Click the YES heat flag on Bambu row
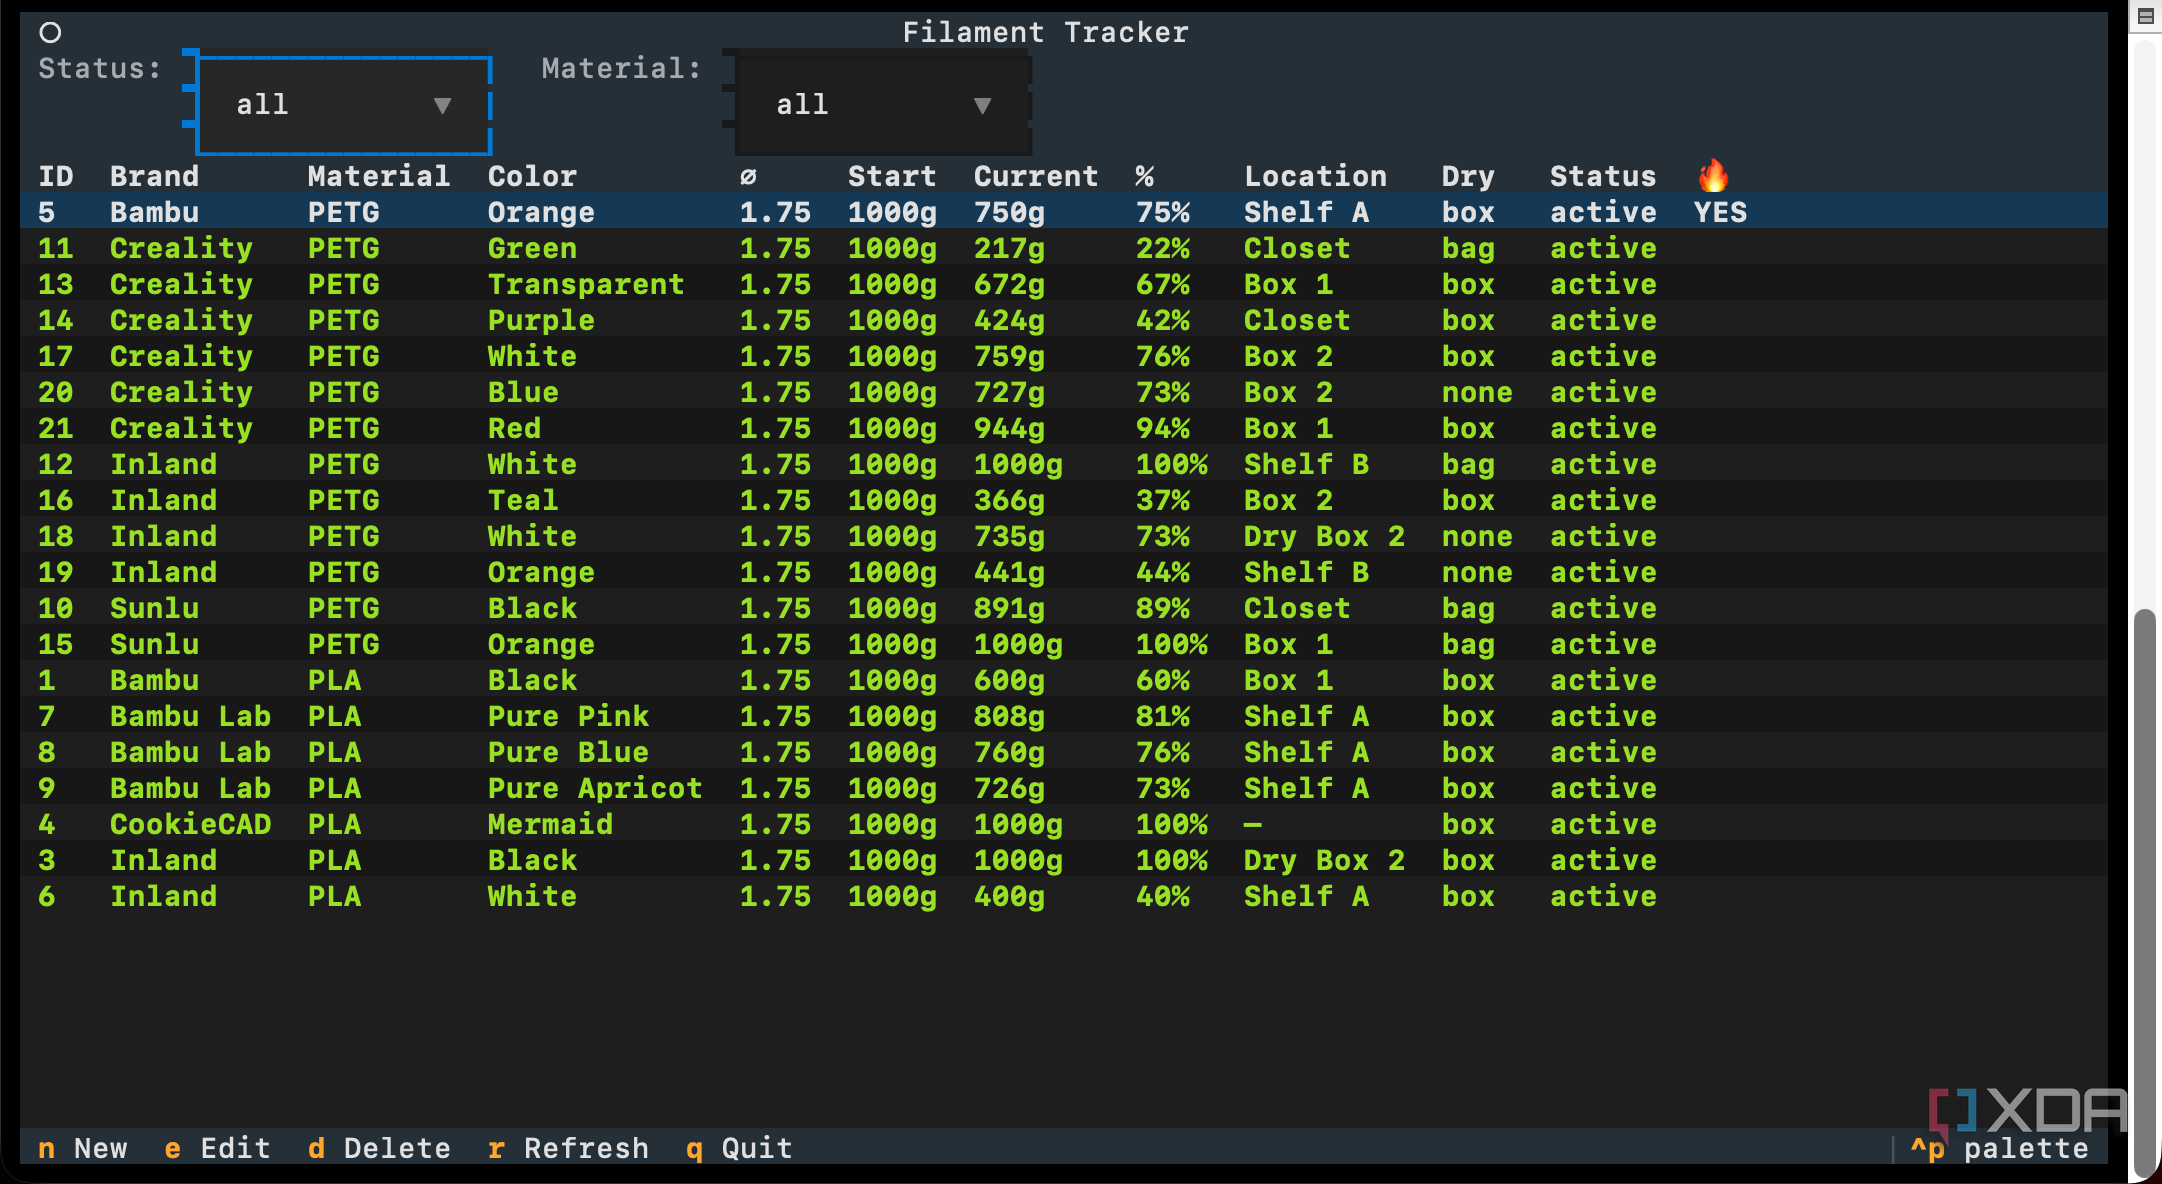Image resolution: width=2162 pixels, height=1184 pixels. [x=1720, y=212]
